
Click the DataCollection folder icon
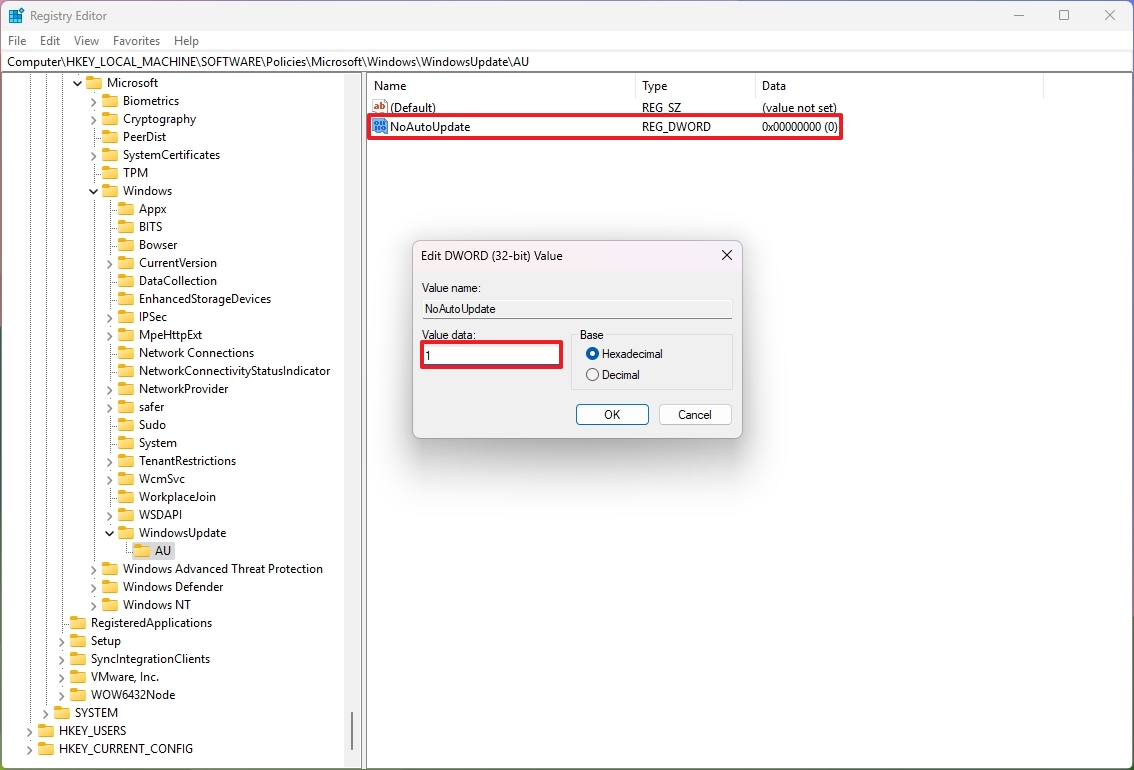(x=125, y=280)
